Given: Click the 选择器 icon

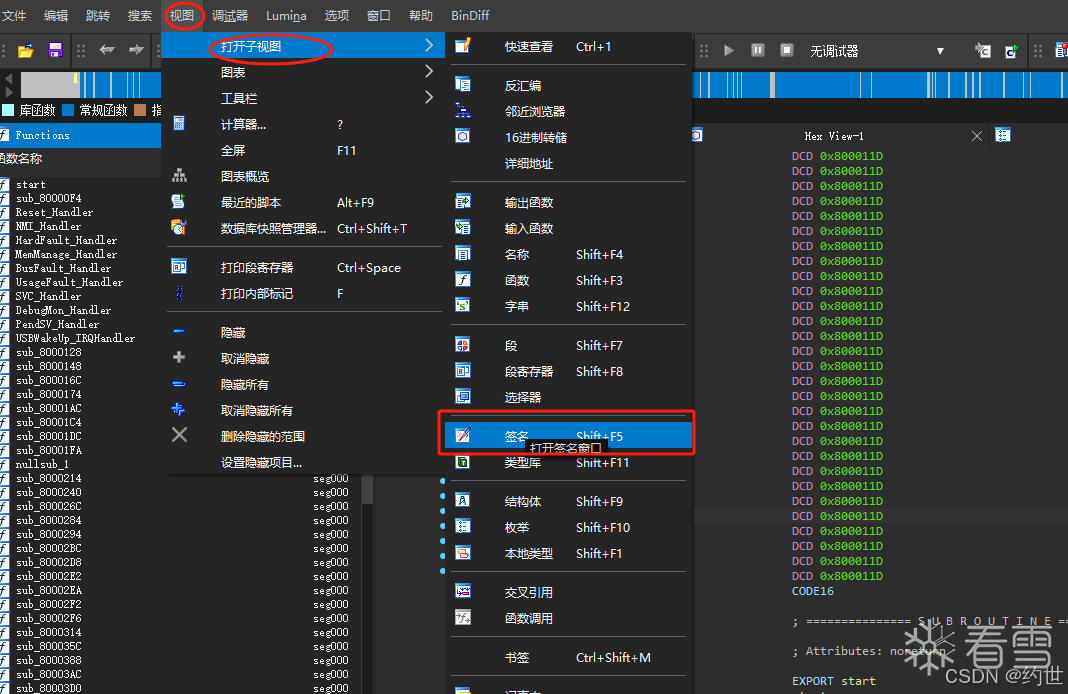Looking at the screenshot, I should point(463,396).
